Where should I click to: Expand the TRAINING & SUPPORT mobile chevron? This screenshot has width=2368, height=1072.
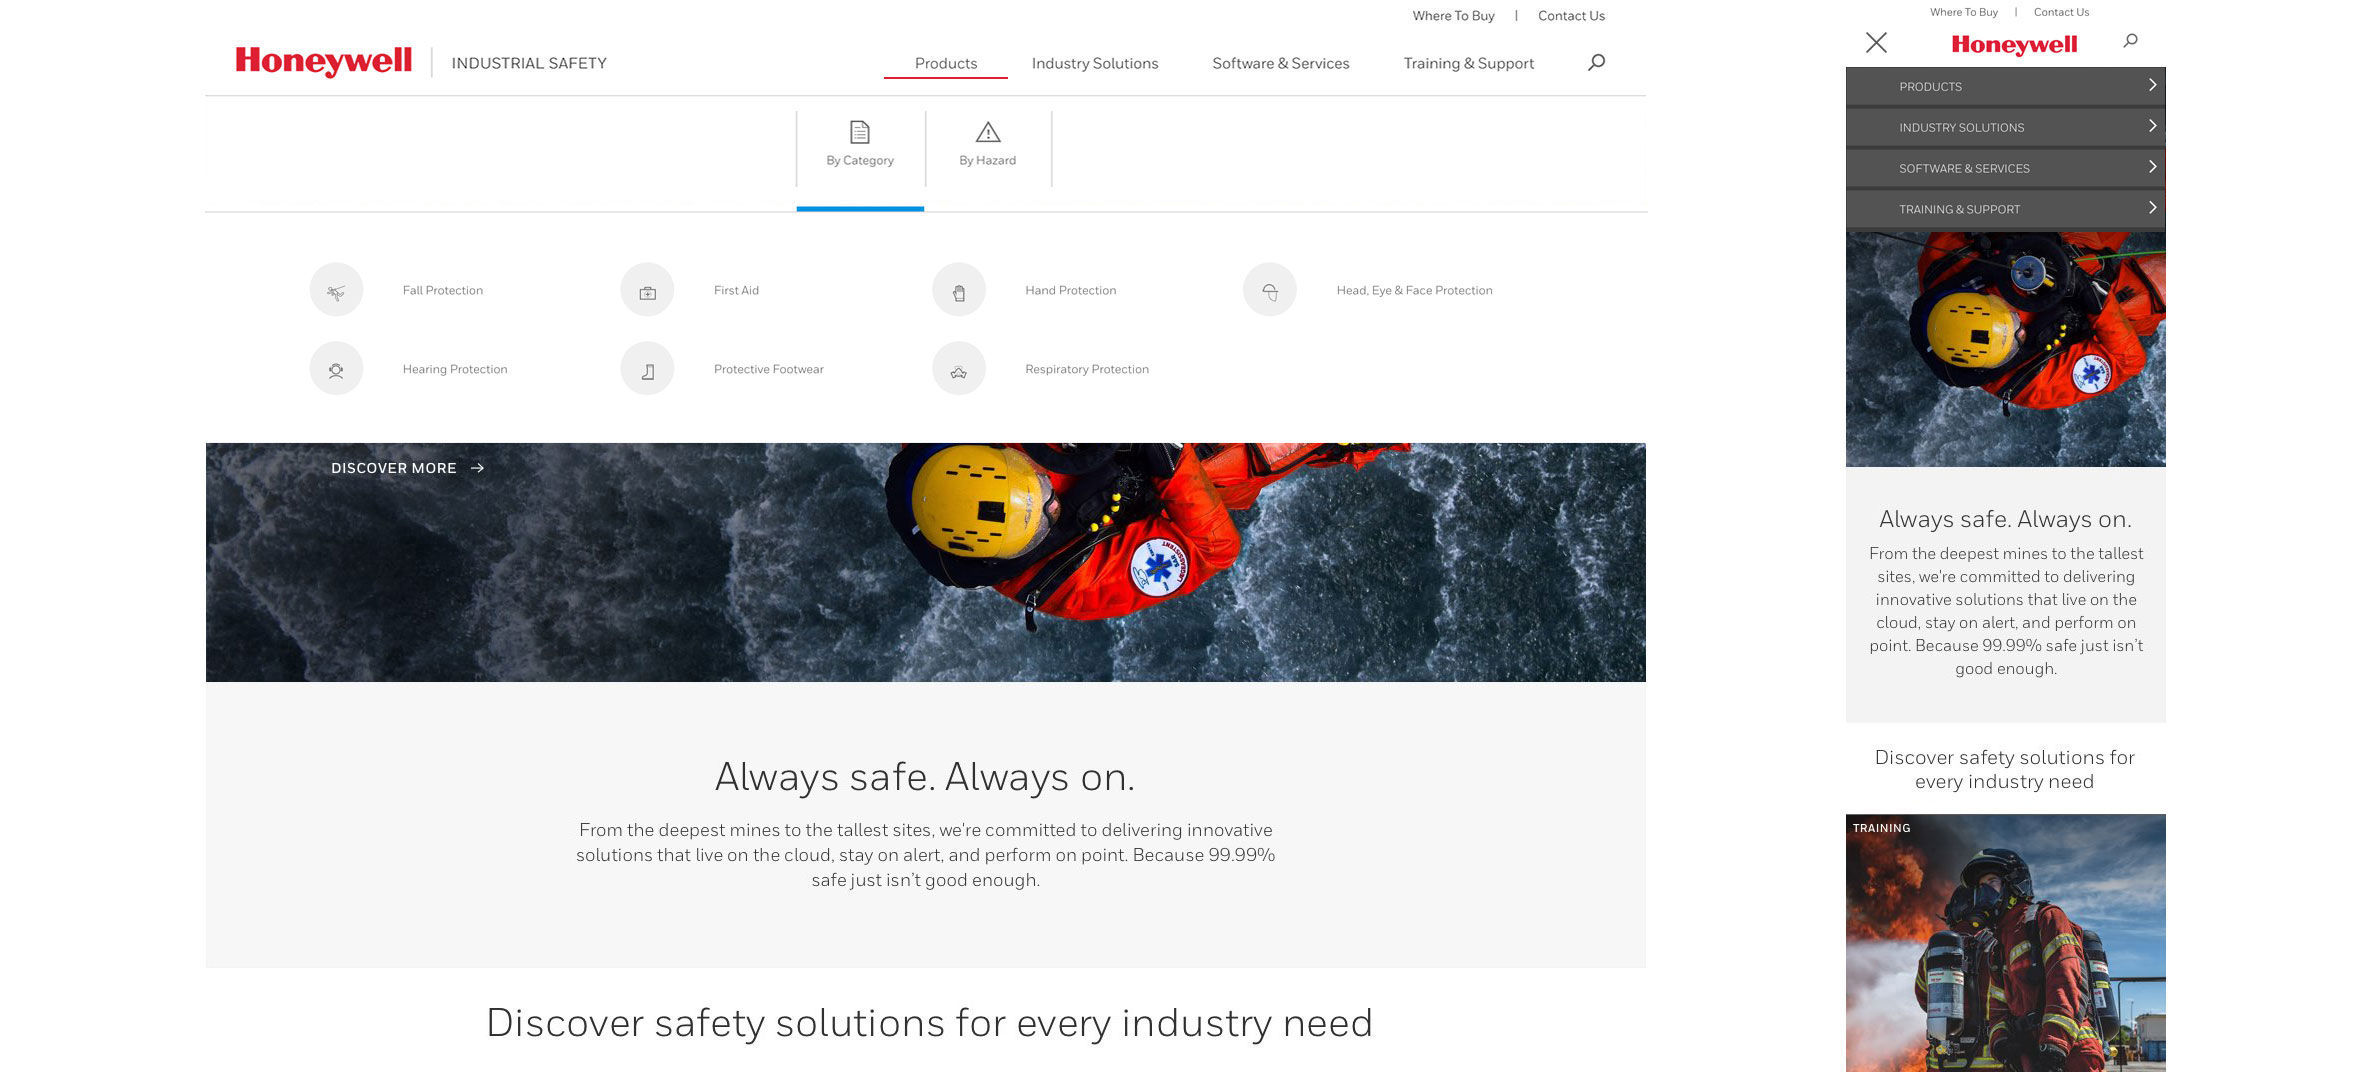click(2152, 208)
